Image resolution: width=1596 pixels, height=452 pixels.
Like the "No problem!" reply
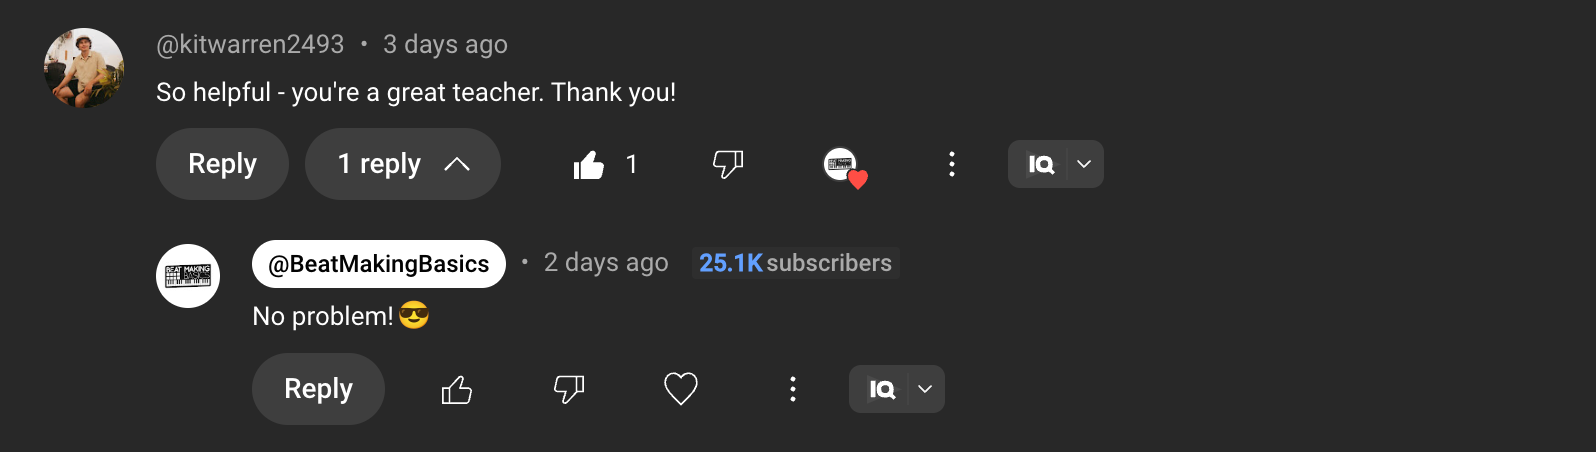457,389
